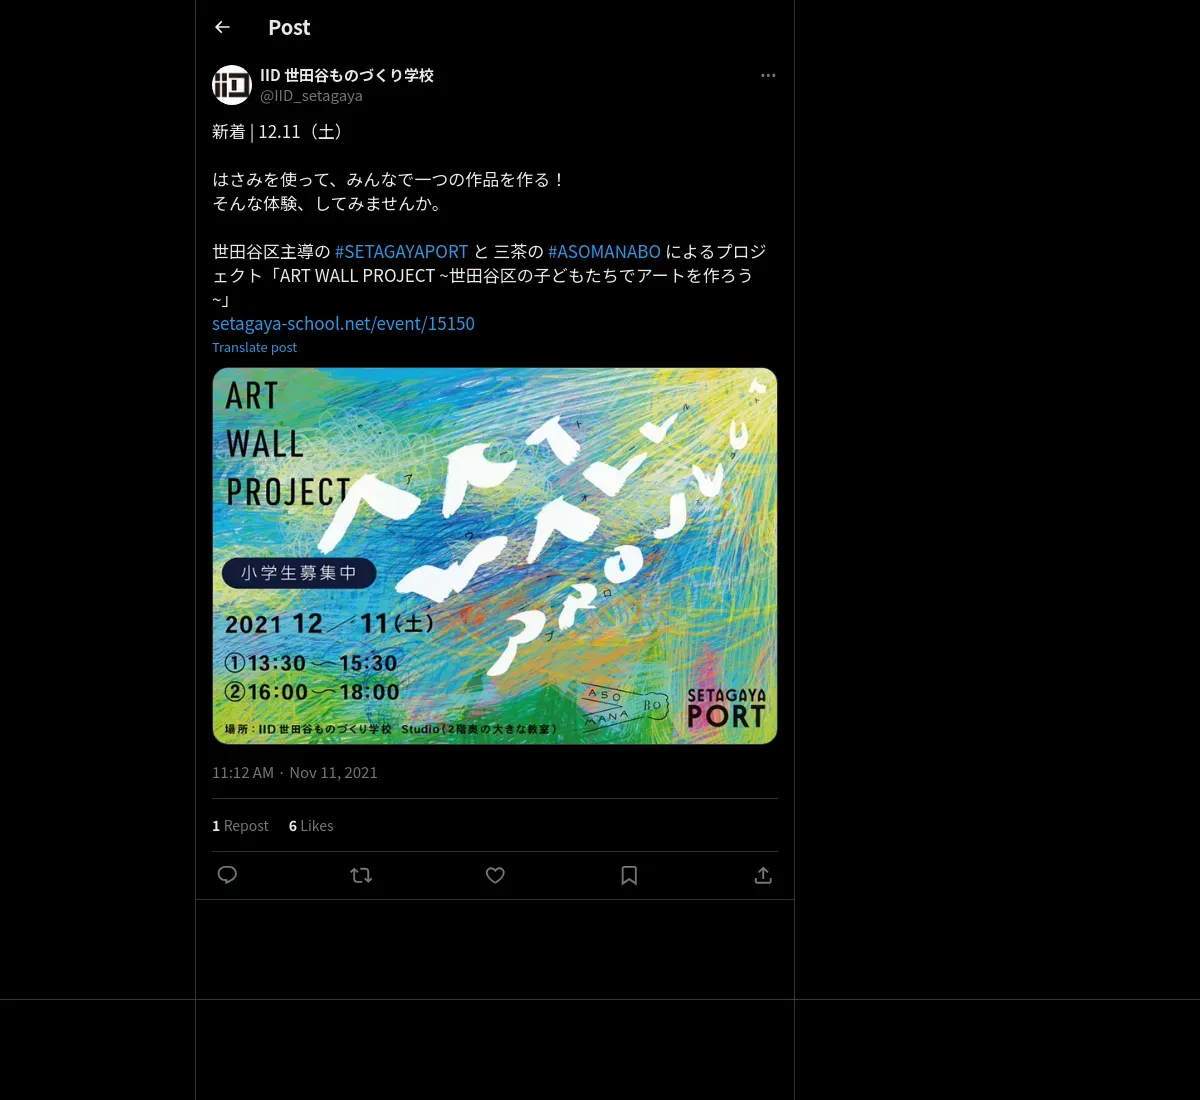Share the post via upload icon
The image size is (1200, 1100).
763,875
